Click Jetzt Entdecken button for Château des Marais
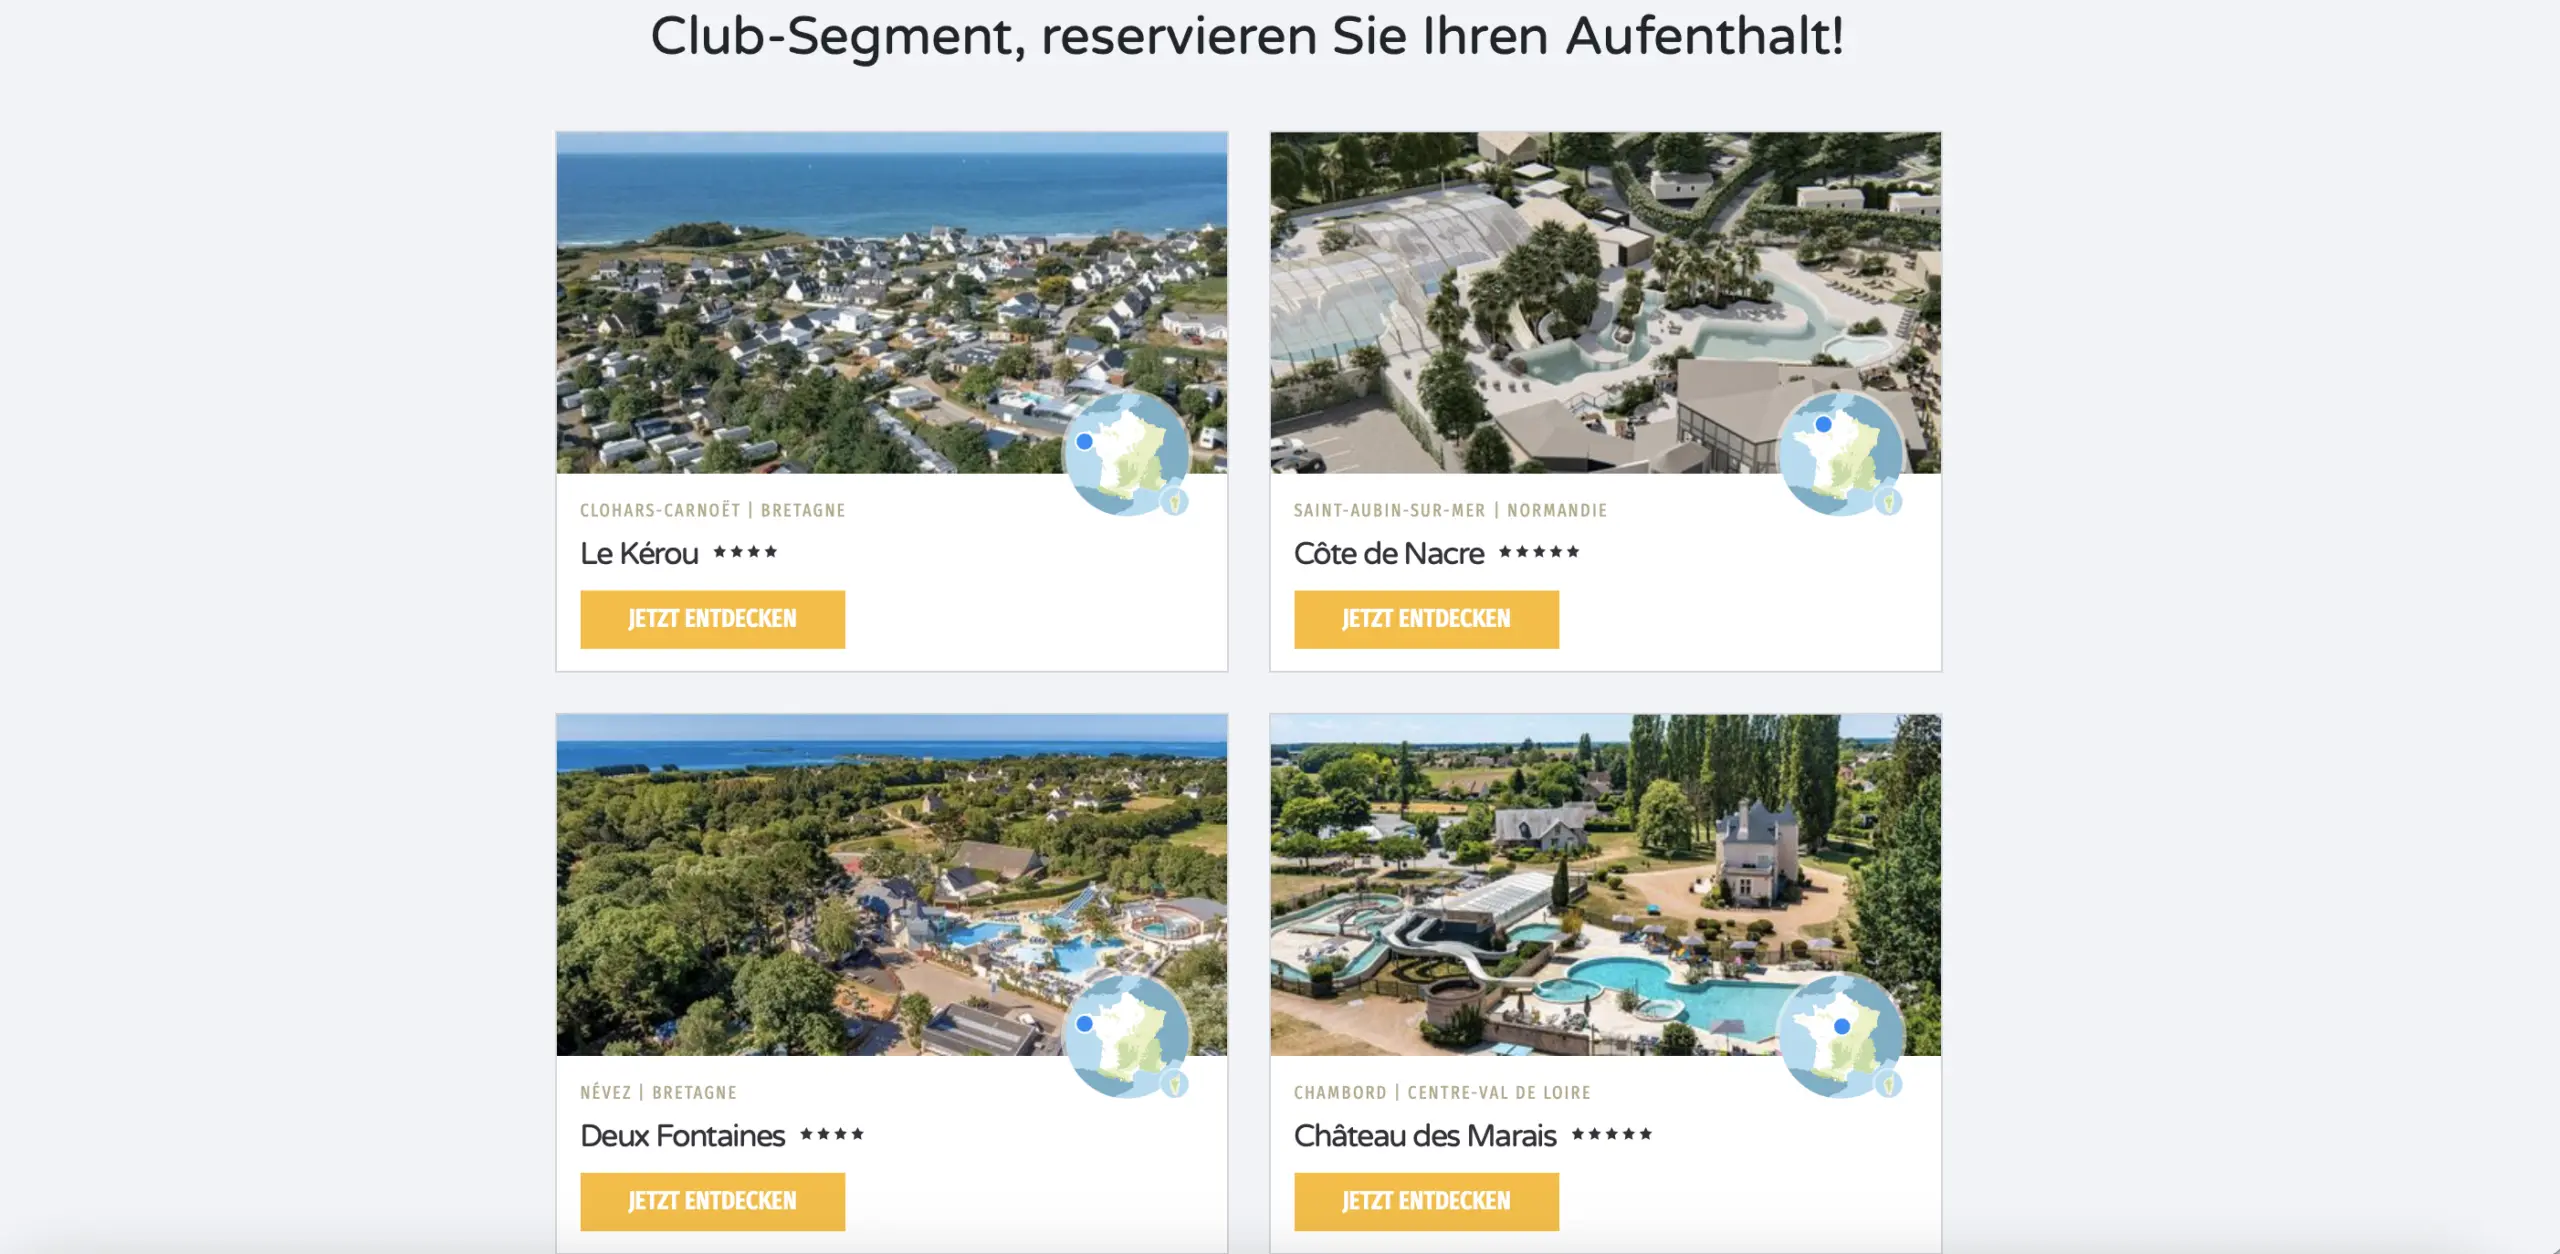The width and height of the screenshot is (2560, 1254). tap(1426, 1201)
